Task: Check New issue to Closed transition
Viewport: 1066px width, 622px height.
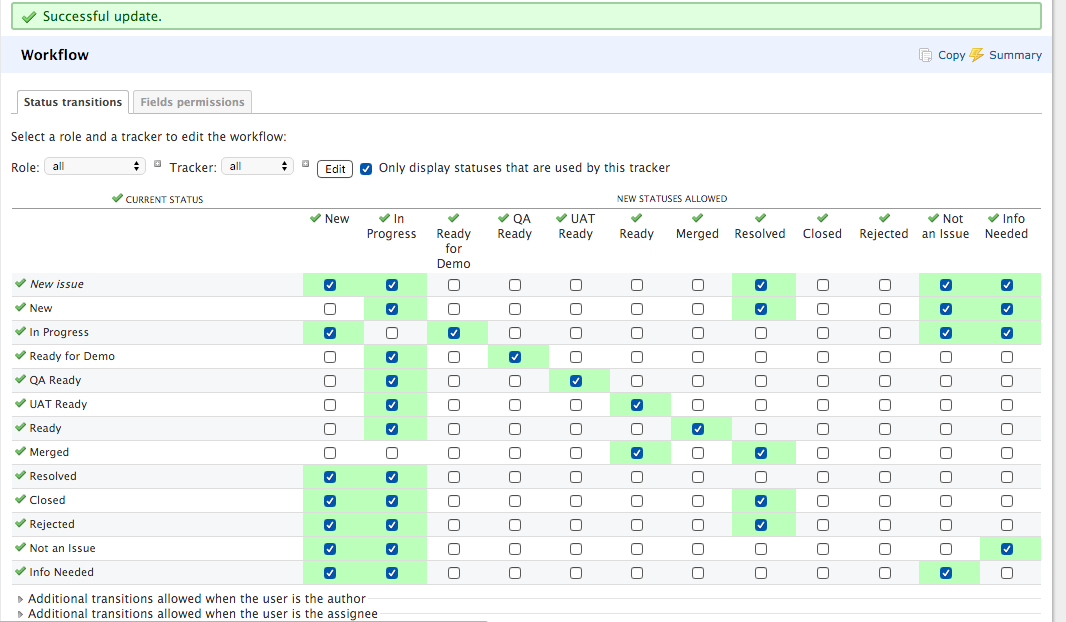Action: coord(823,285)
